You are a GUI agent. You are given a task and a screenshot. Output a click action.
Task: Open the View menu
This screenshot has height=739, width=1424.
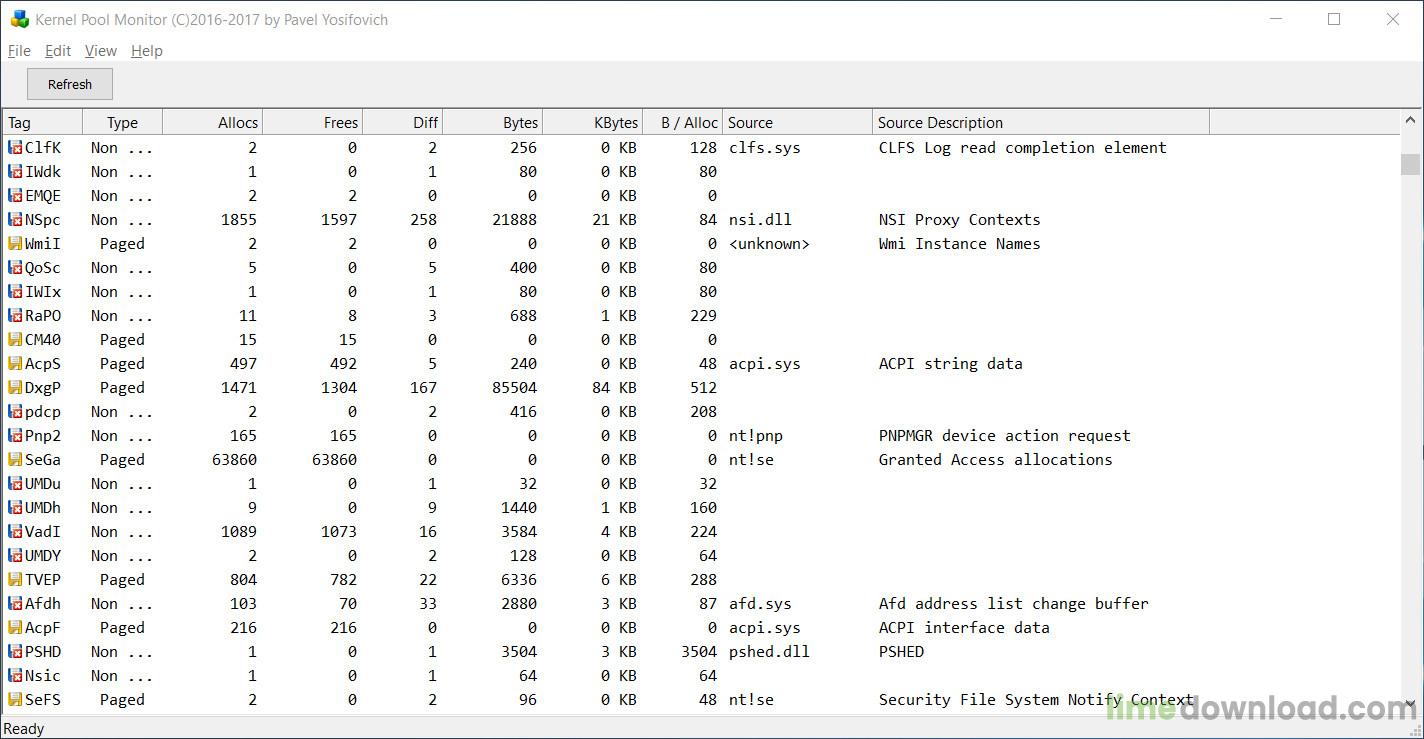[x=100, y=51]
